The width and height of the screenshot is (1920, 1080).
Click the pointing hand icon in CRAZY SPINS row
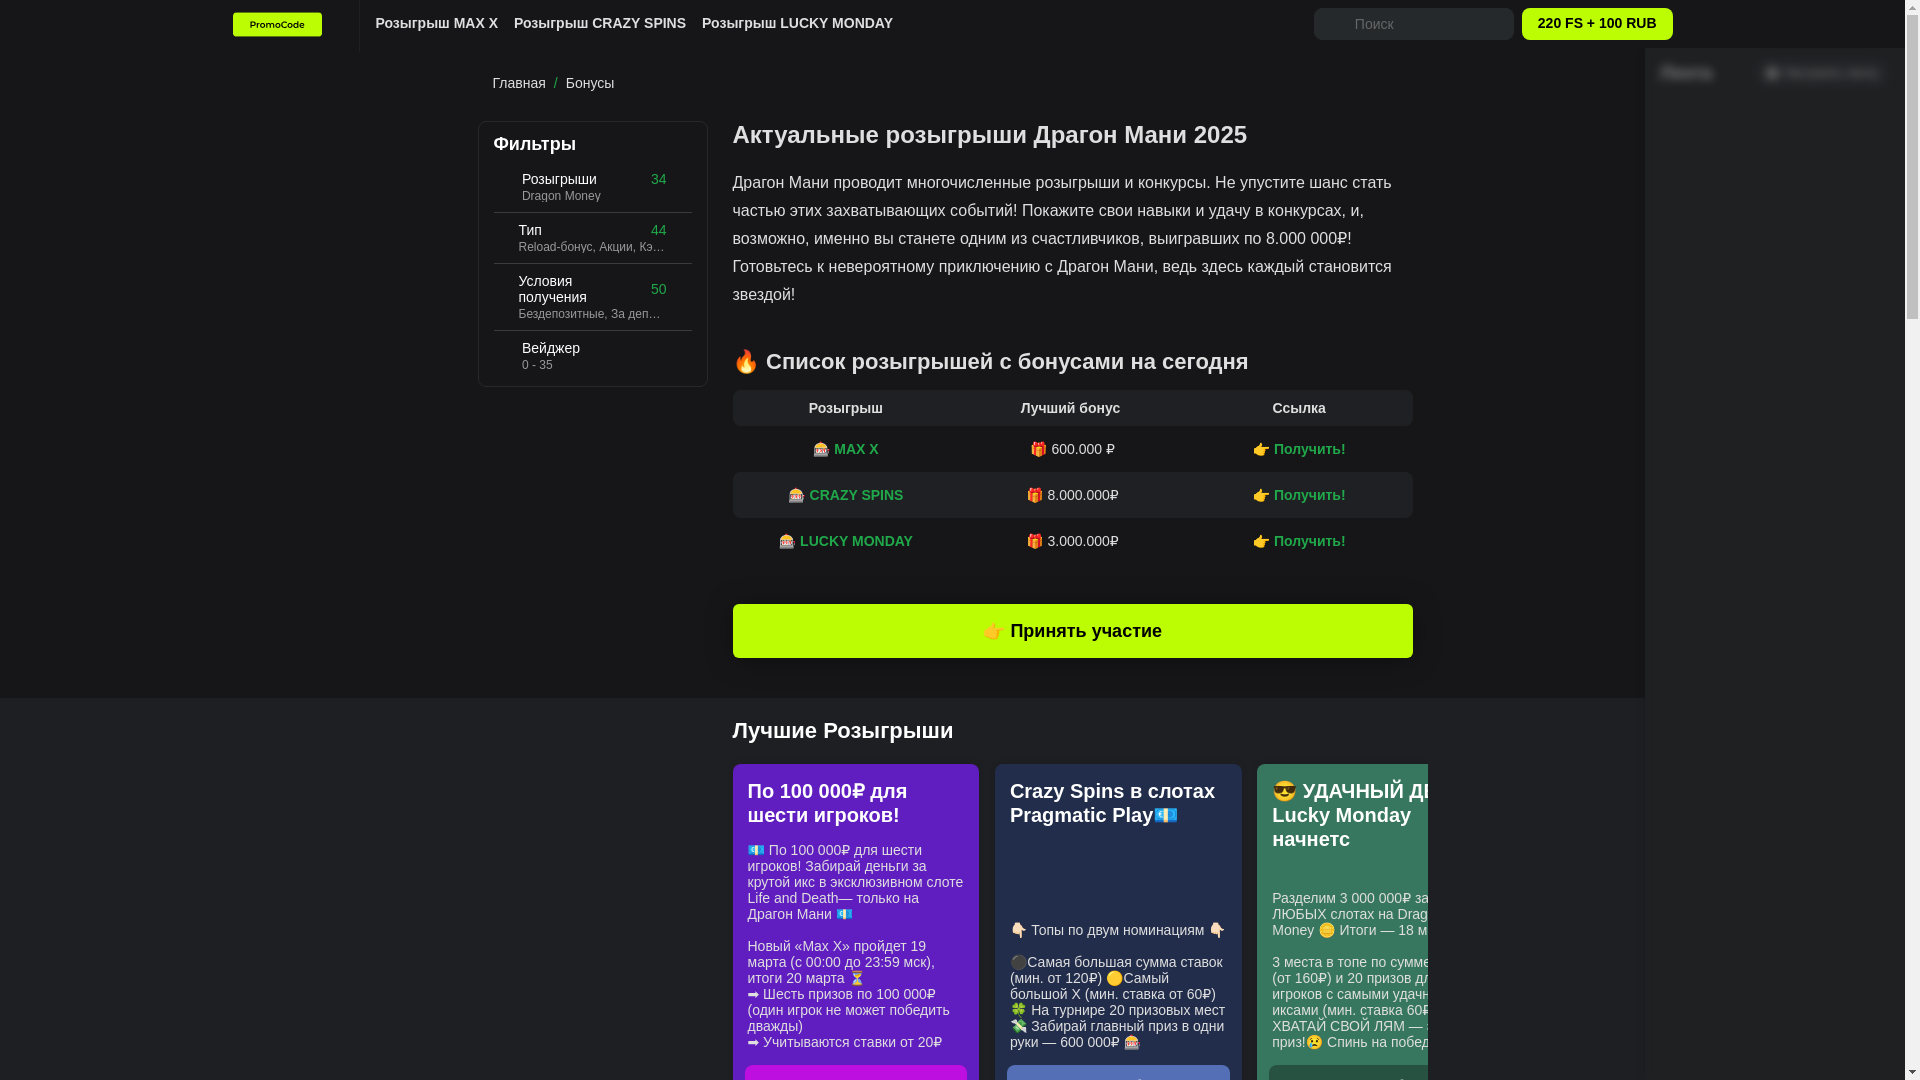click(x=1261, y=496)
